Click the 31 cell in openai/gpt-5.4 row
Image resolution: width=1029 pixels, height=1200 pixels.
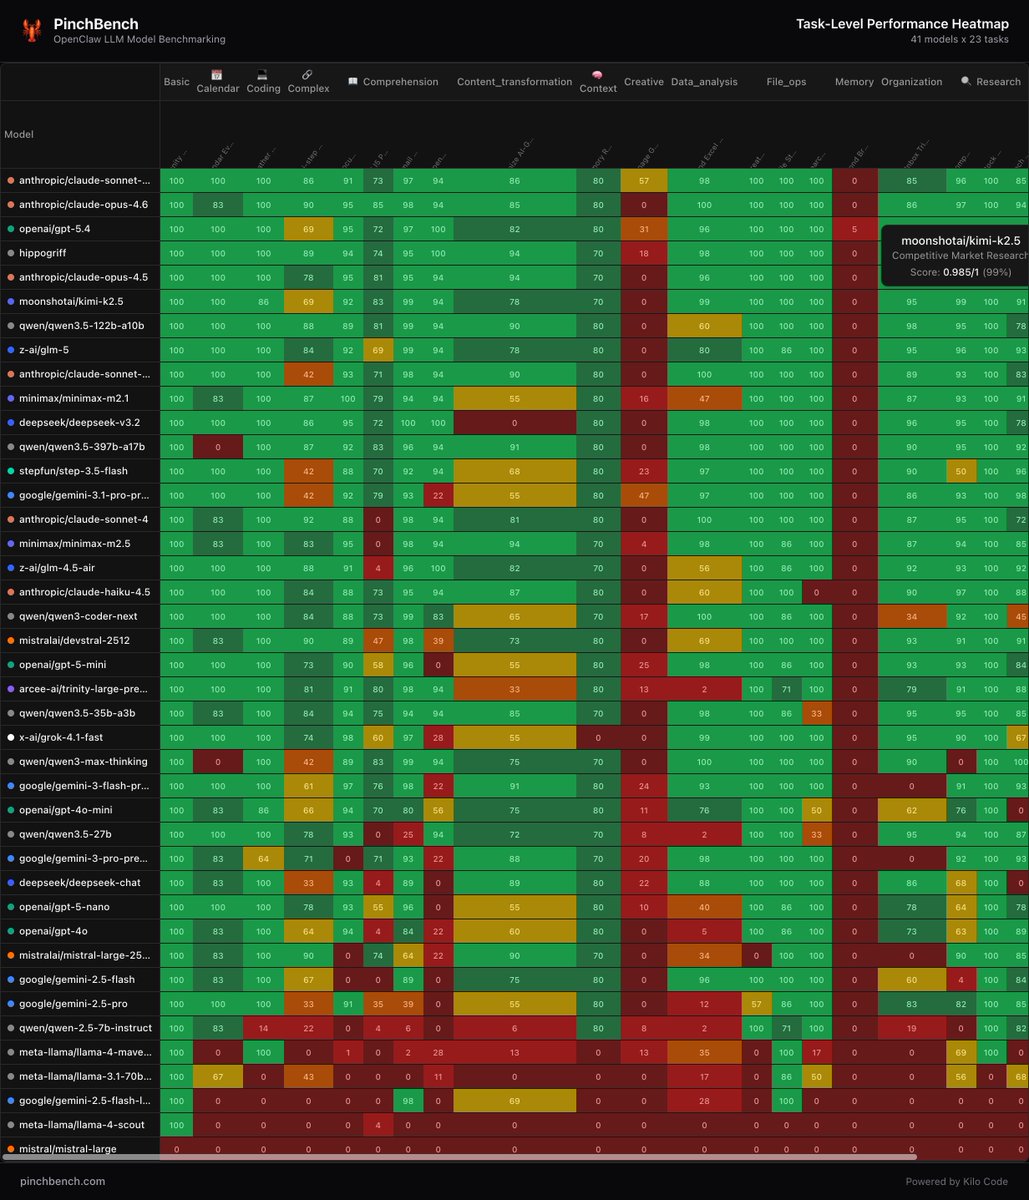coord(644,229)
